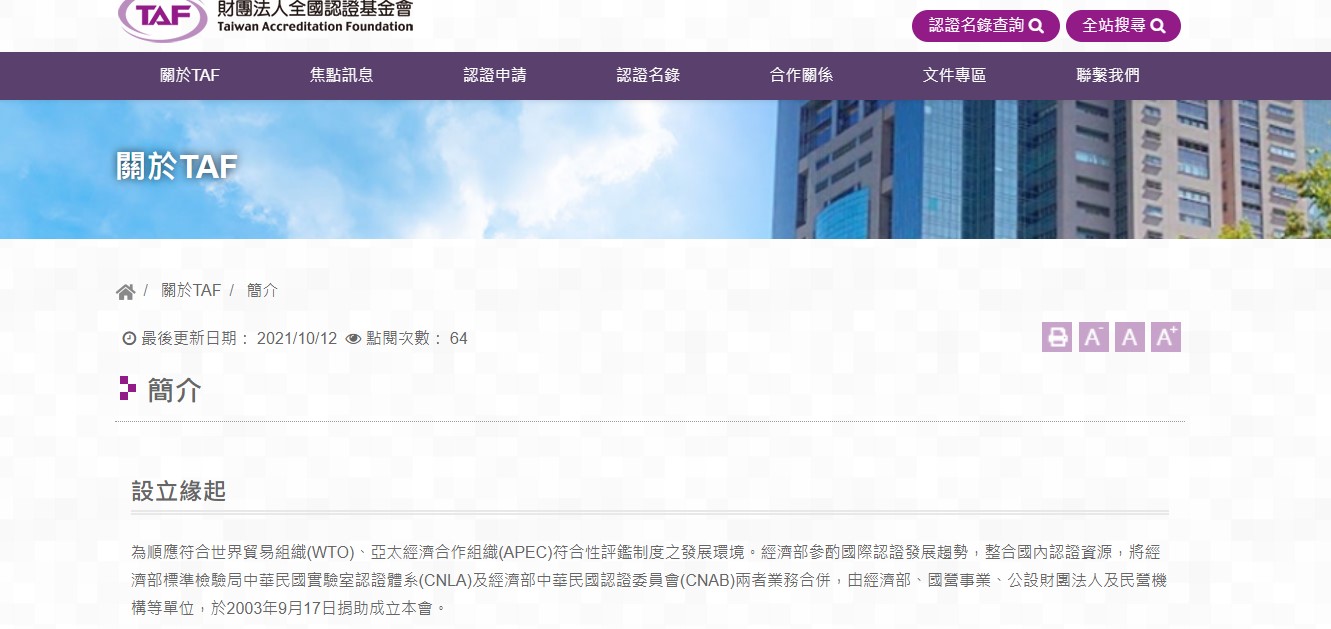Viewport: 1331px width, 629px height.
Task: Expand the 認證名錄 navigation menu
Action: tap(648, 75)
